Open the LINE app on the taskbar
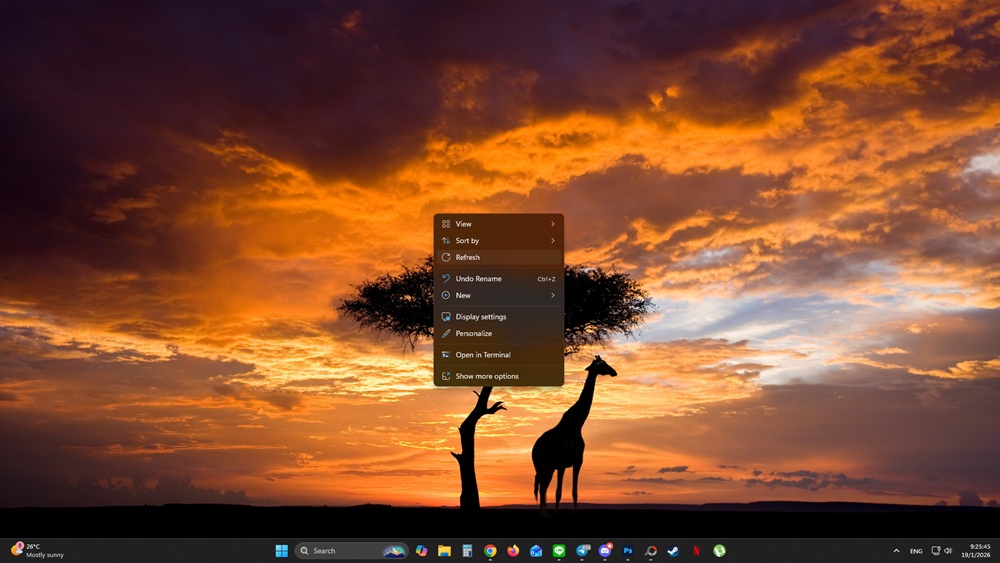This screenshot has width=1000, height=563. click(x=559, y=551)
